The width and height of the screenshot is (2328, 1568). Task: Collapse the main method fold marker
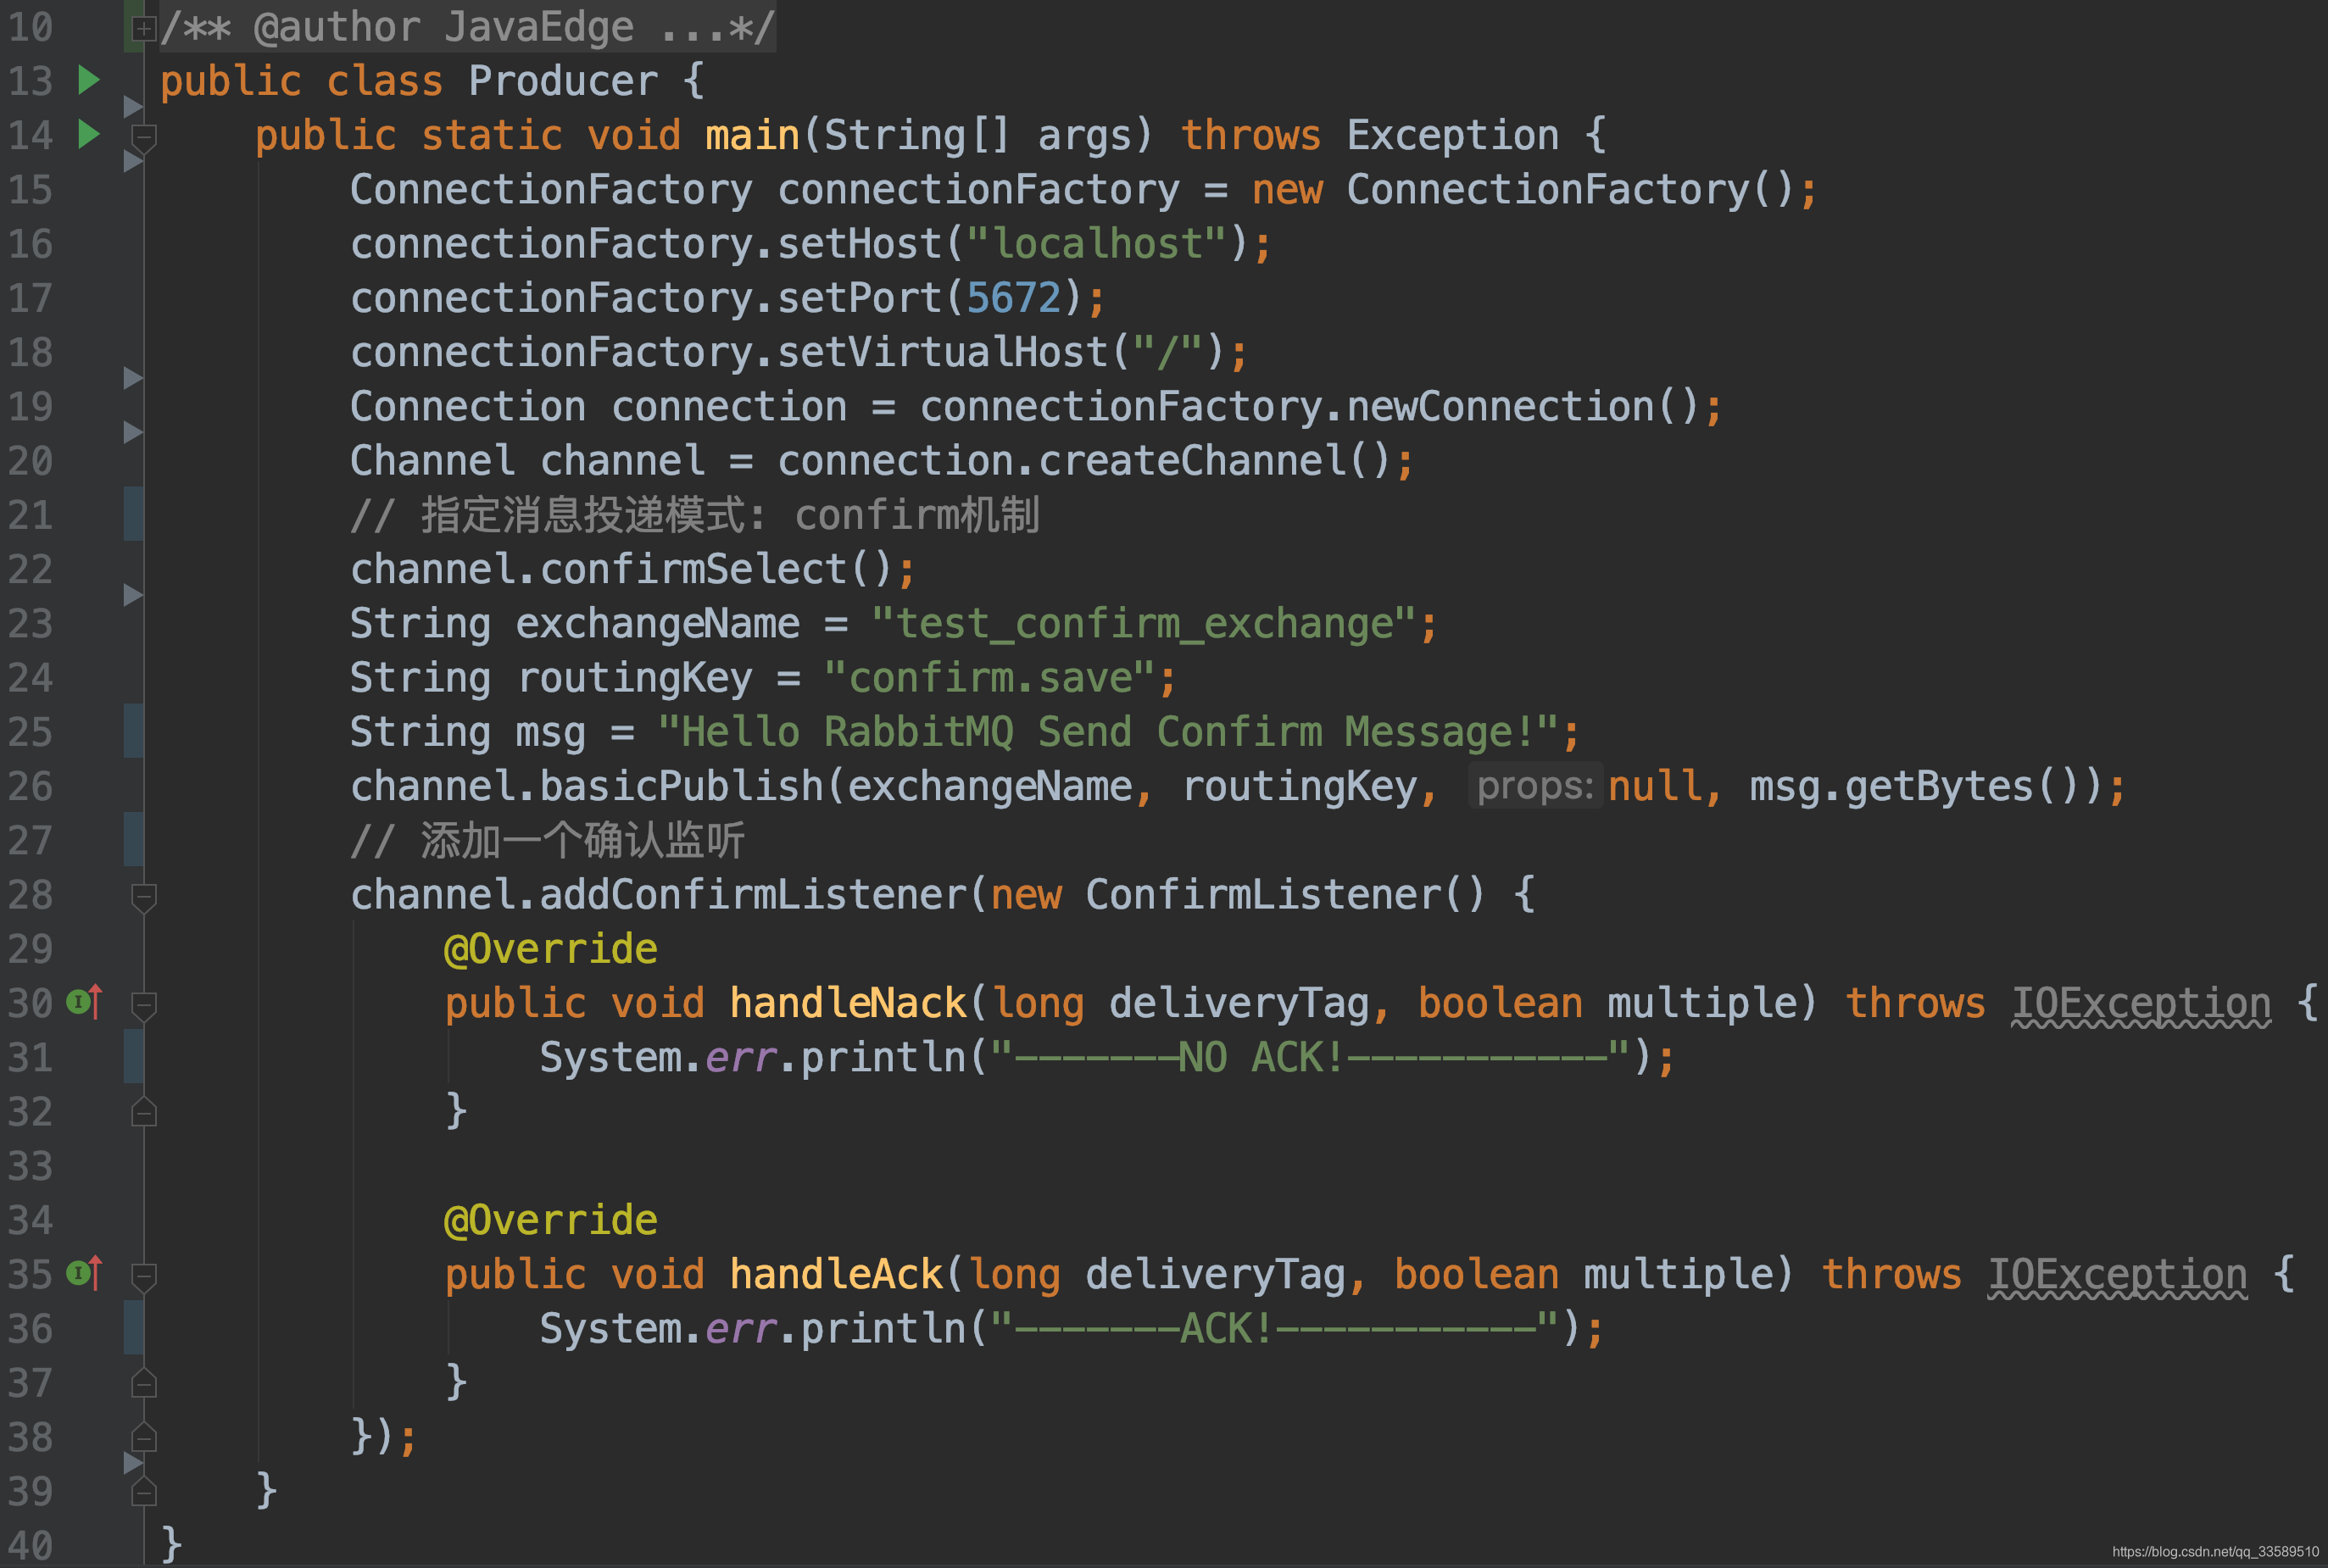click(144, 136)
